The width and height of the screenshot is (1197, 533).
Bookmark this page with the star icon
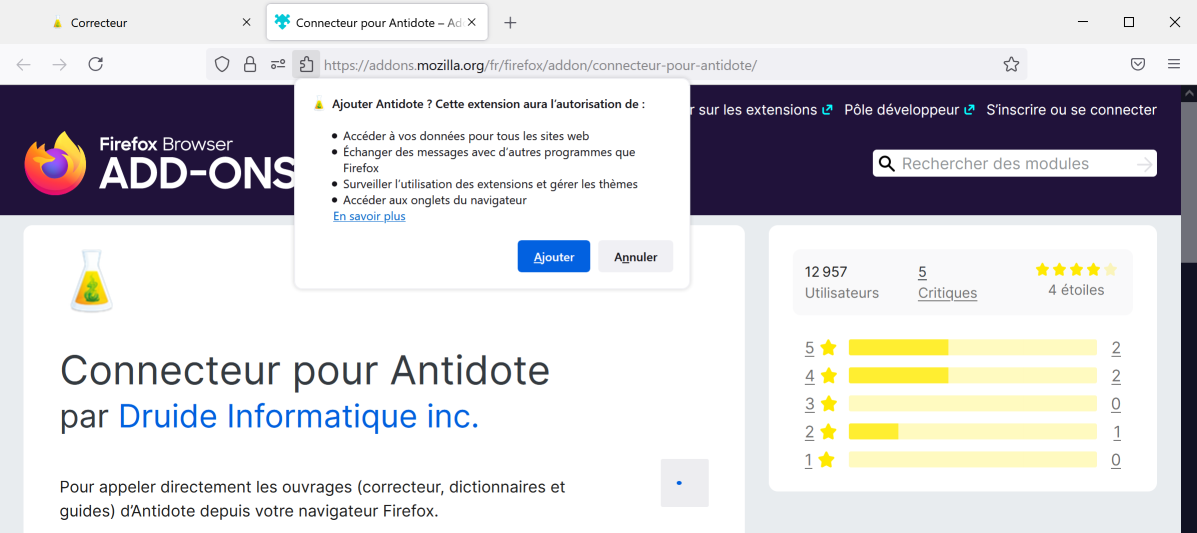1011,64
